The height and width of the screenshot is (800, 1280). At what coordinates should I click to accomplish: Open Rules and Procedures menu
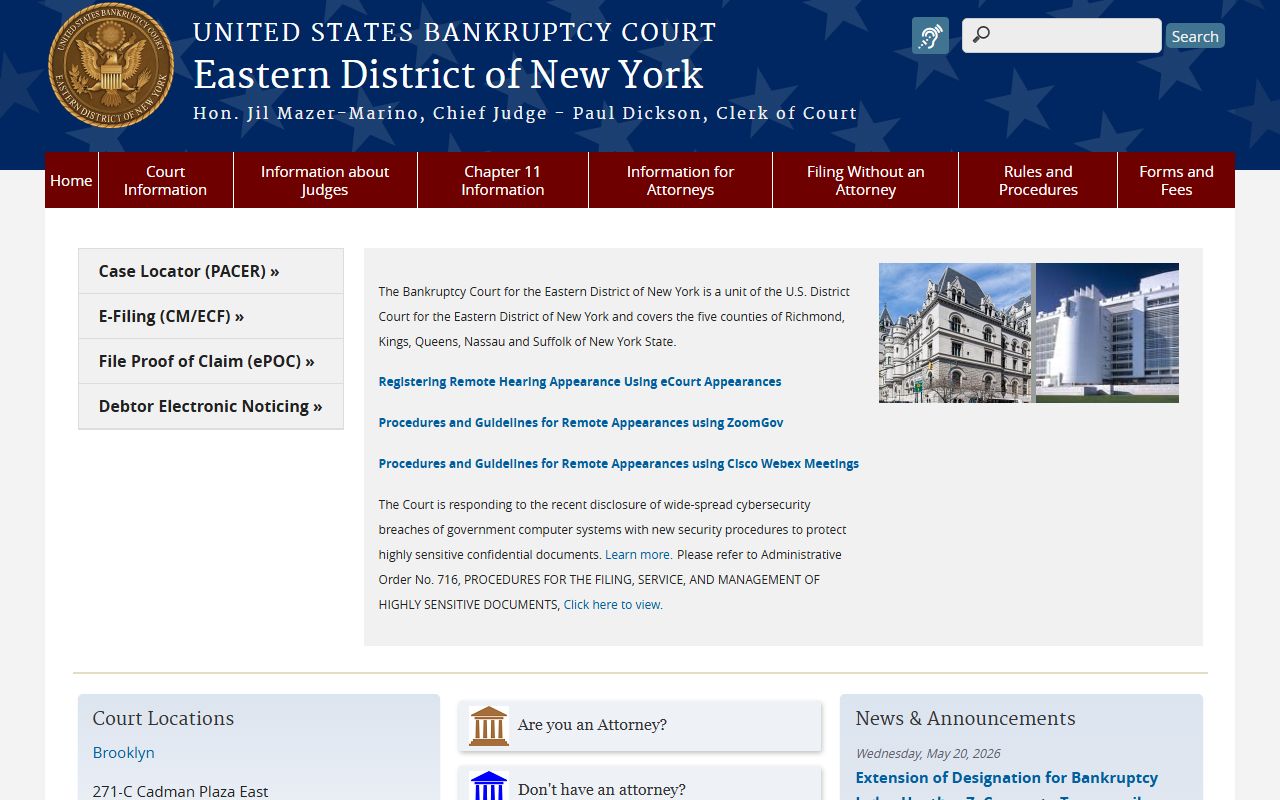tap(1038, 180)
